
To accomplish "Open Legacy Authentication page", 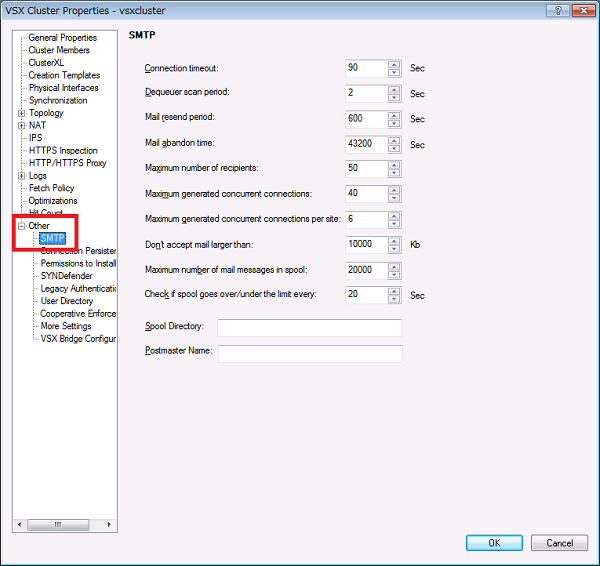I will point(78,289).
